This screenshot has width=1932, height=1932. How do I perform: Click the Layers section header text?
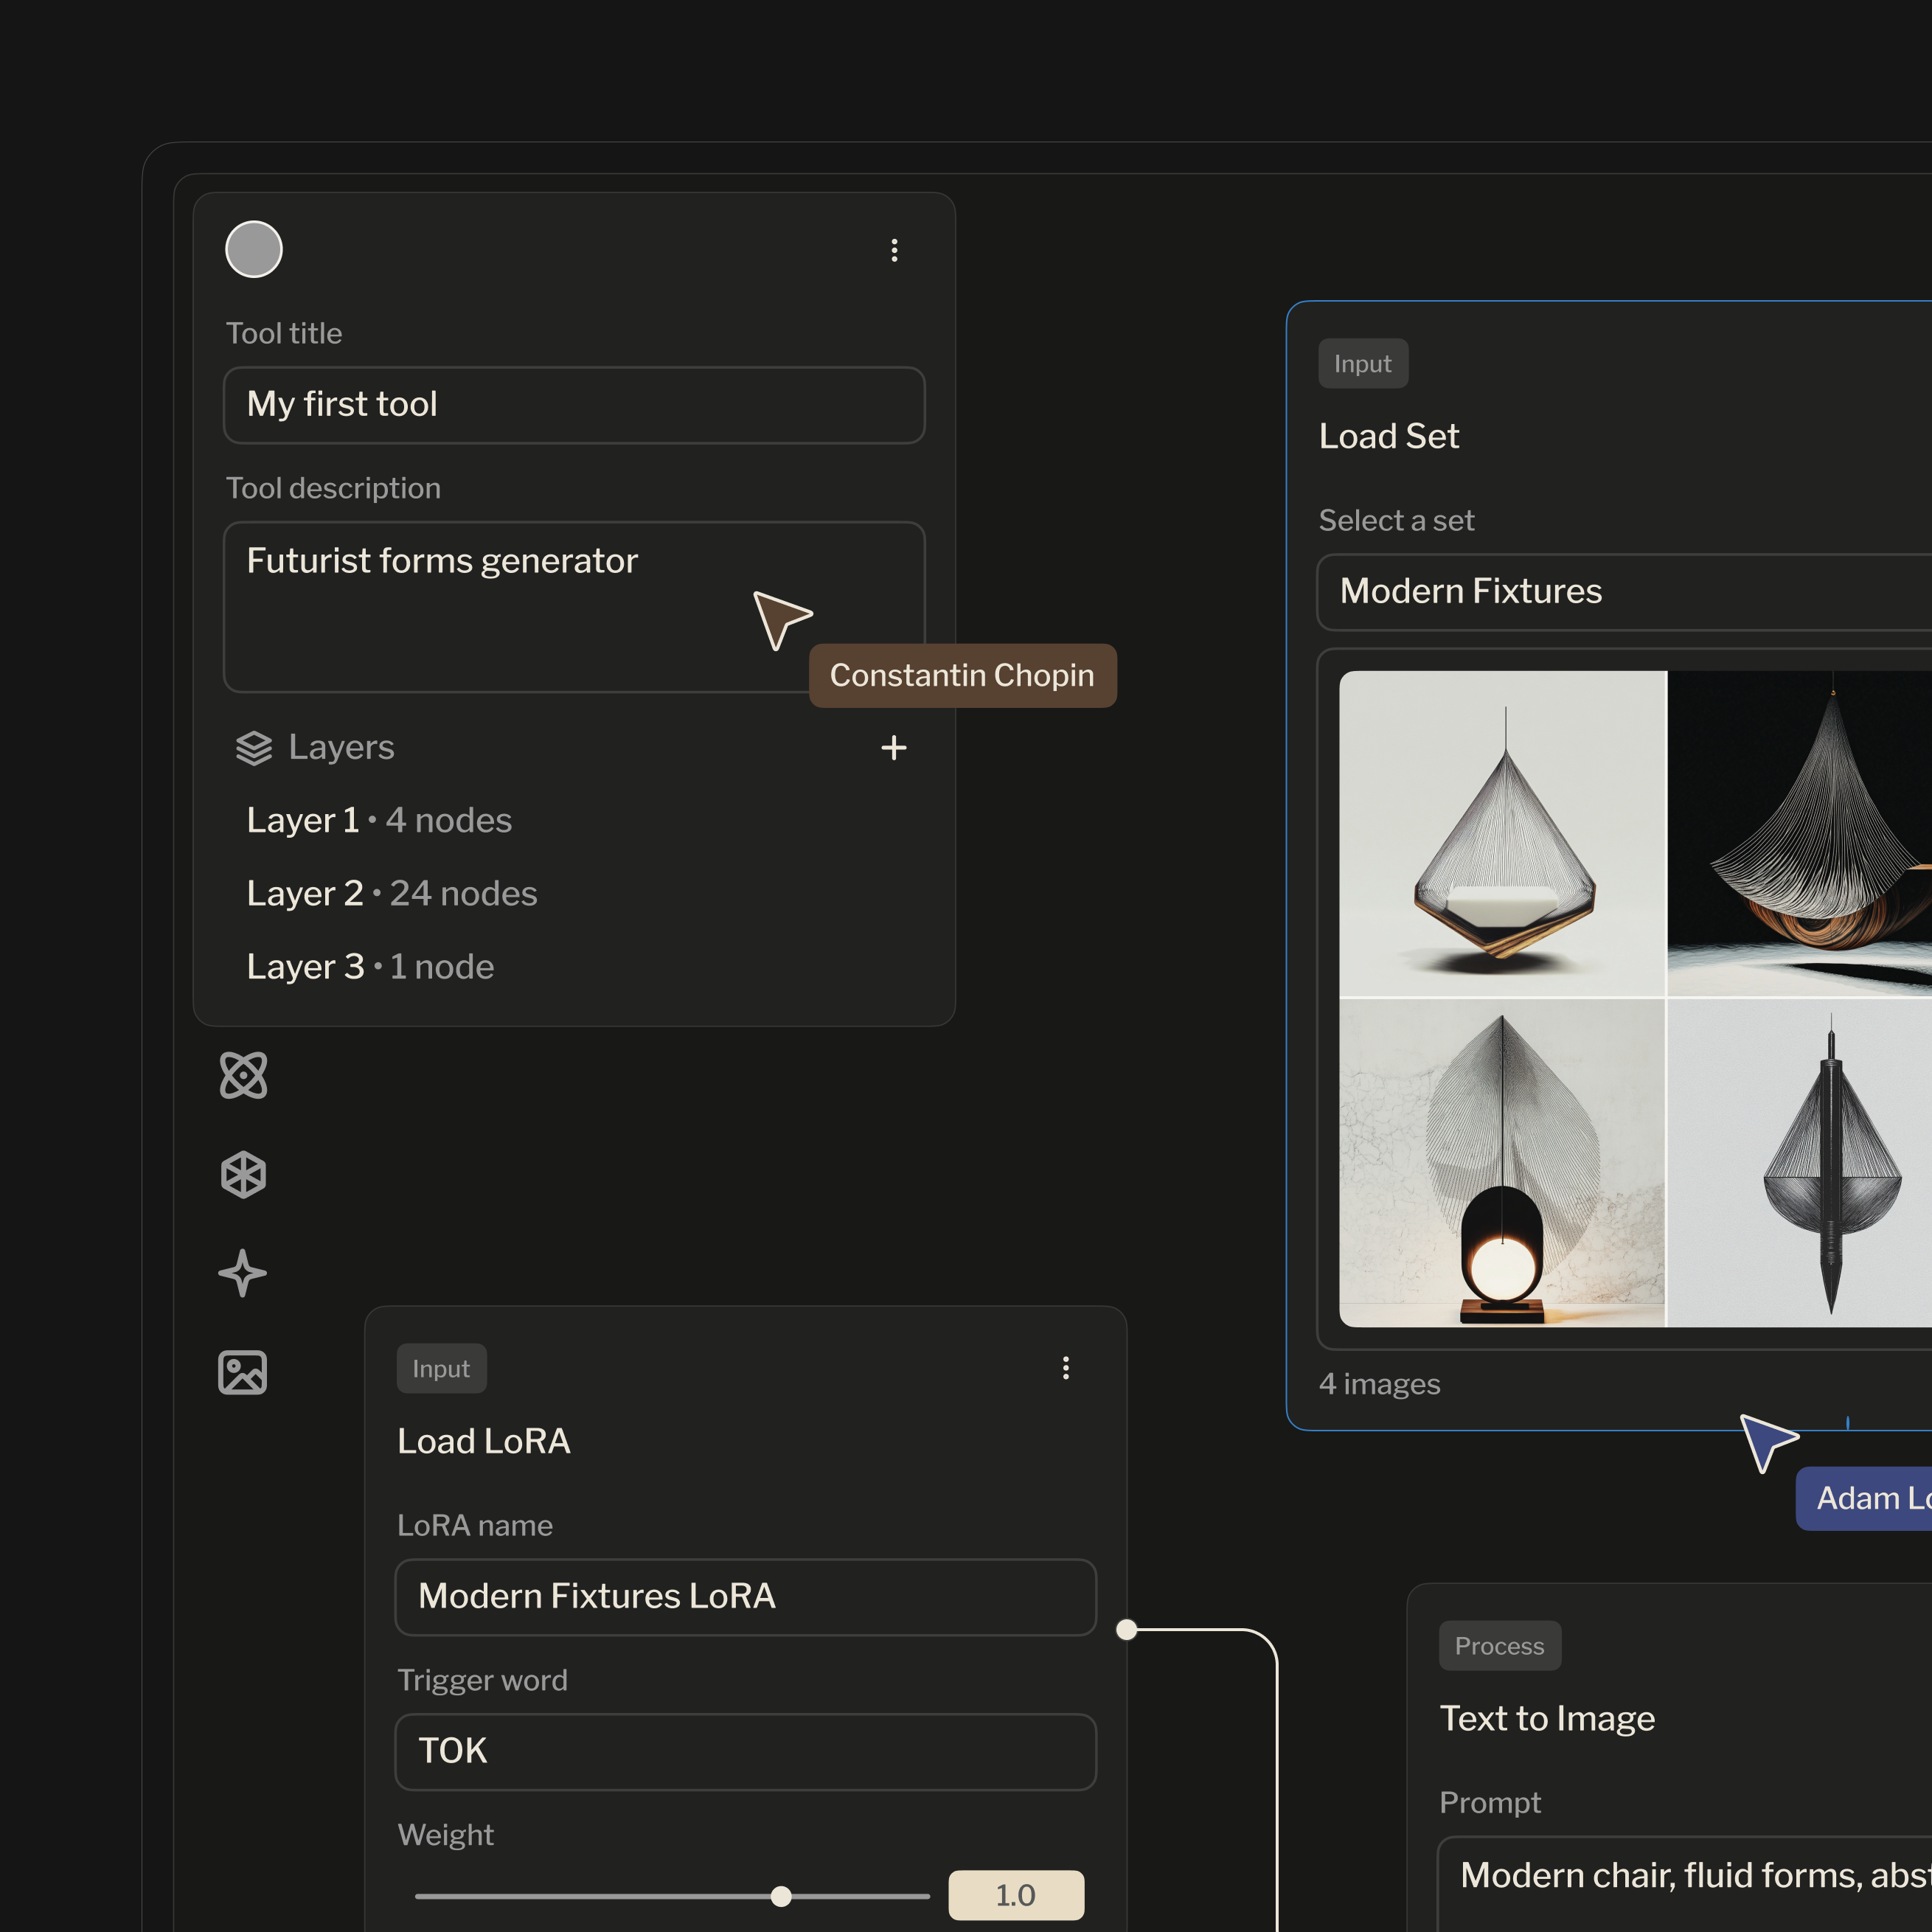pyautogui.click(x=341, y=748)
